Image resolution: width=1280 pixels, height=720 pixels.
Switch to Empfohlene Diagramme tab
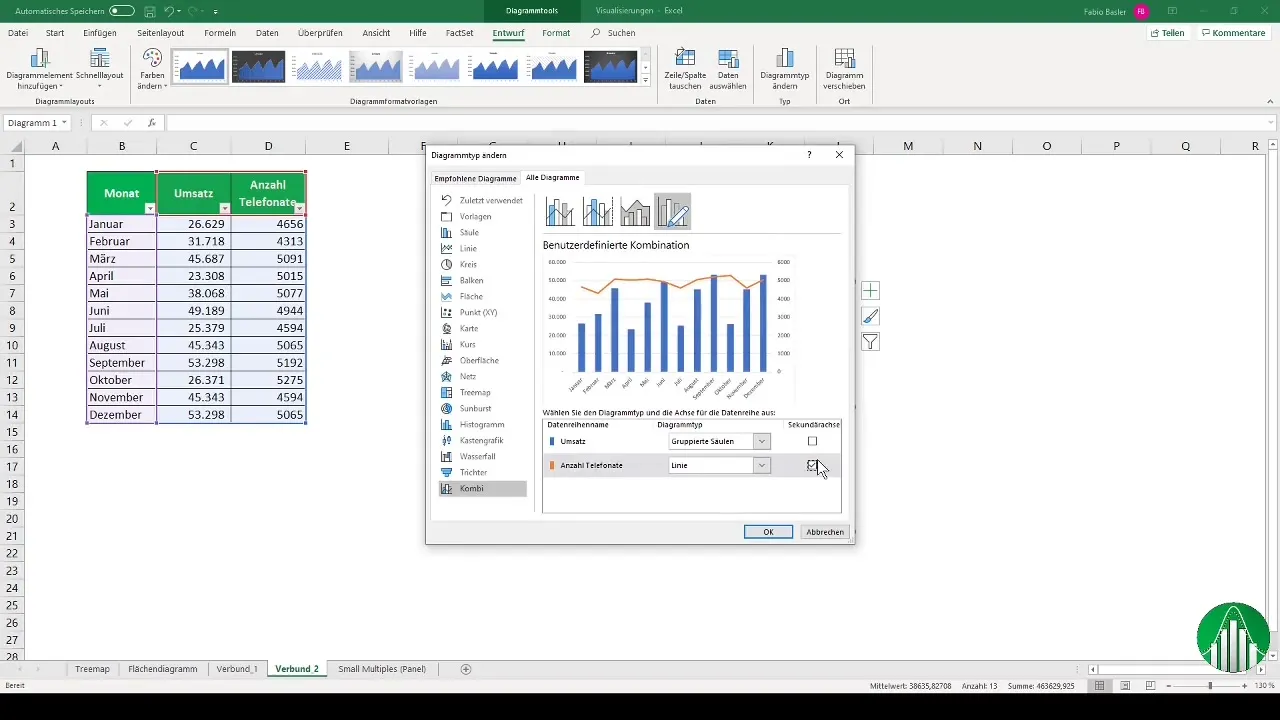(x=475, y=178)
